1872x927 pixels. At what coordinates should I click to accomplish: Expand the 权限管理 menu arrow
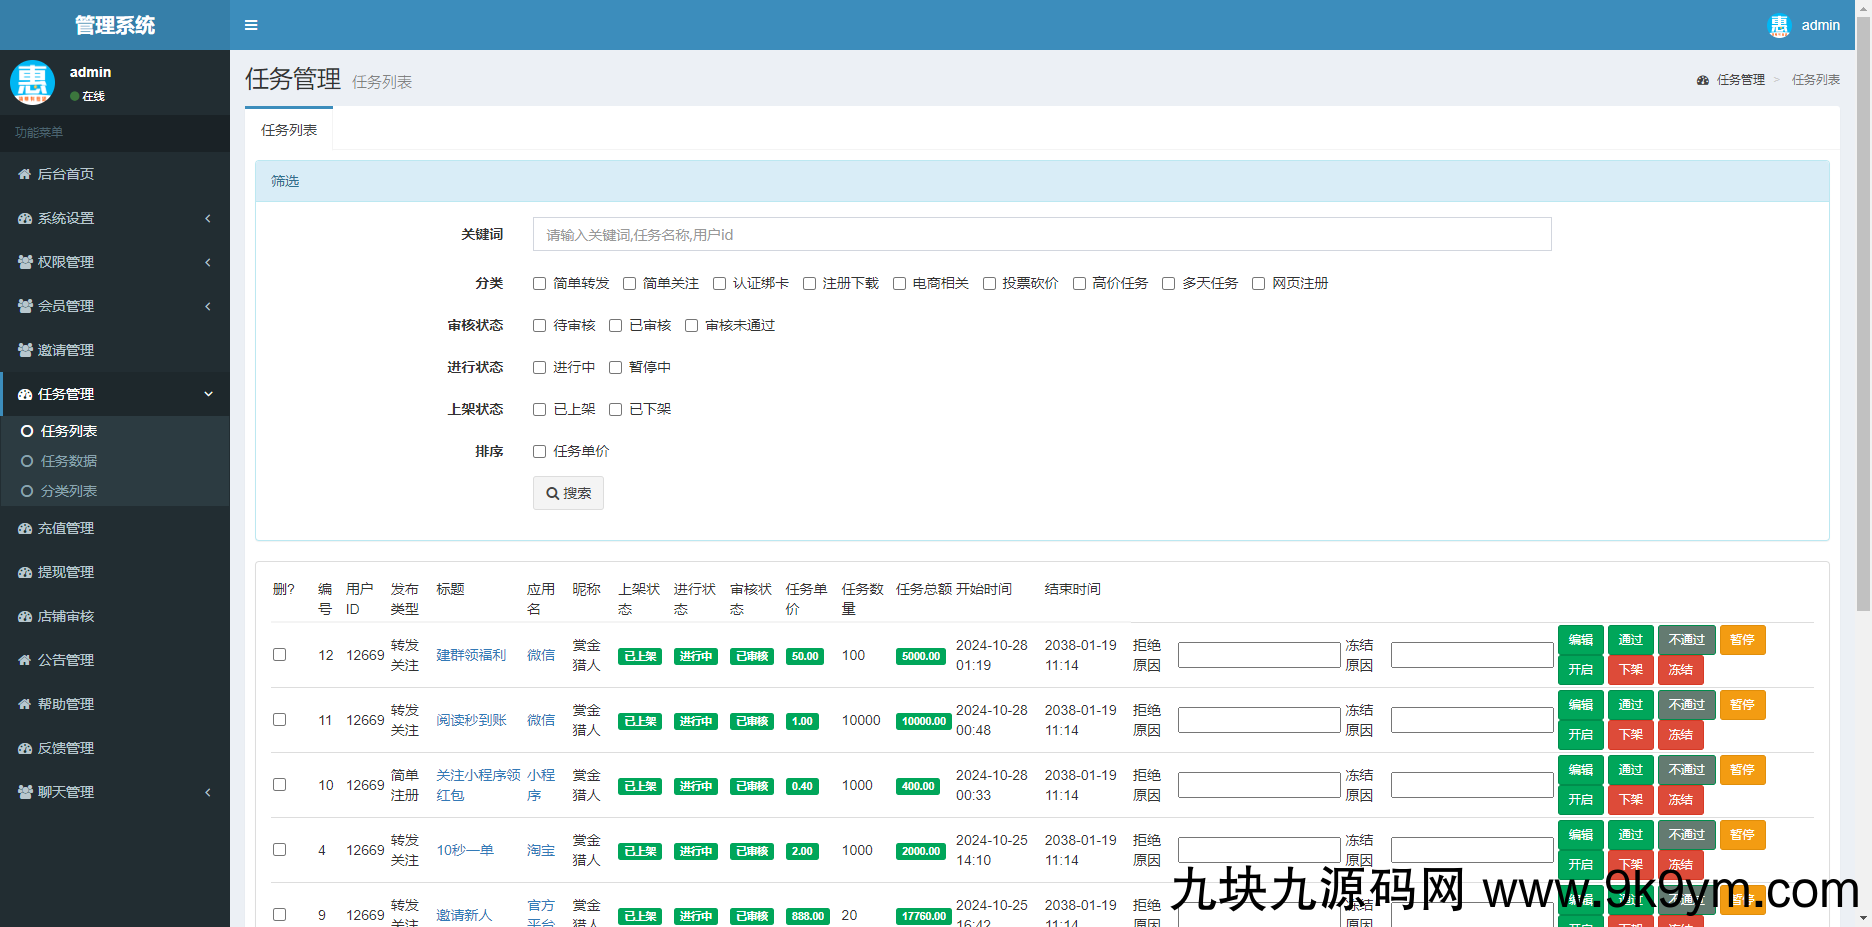208,262
